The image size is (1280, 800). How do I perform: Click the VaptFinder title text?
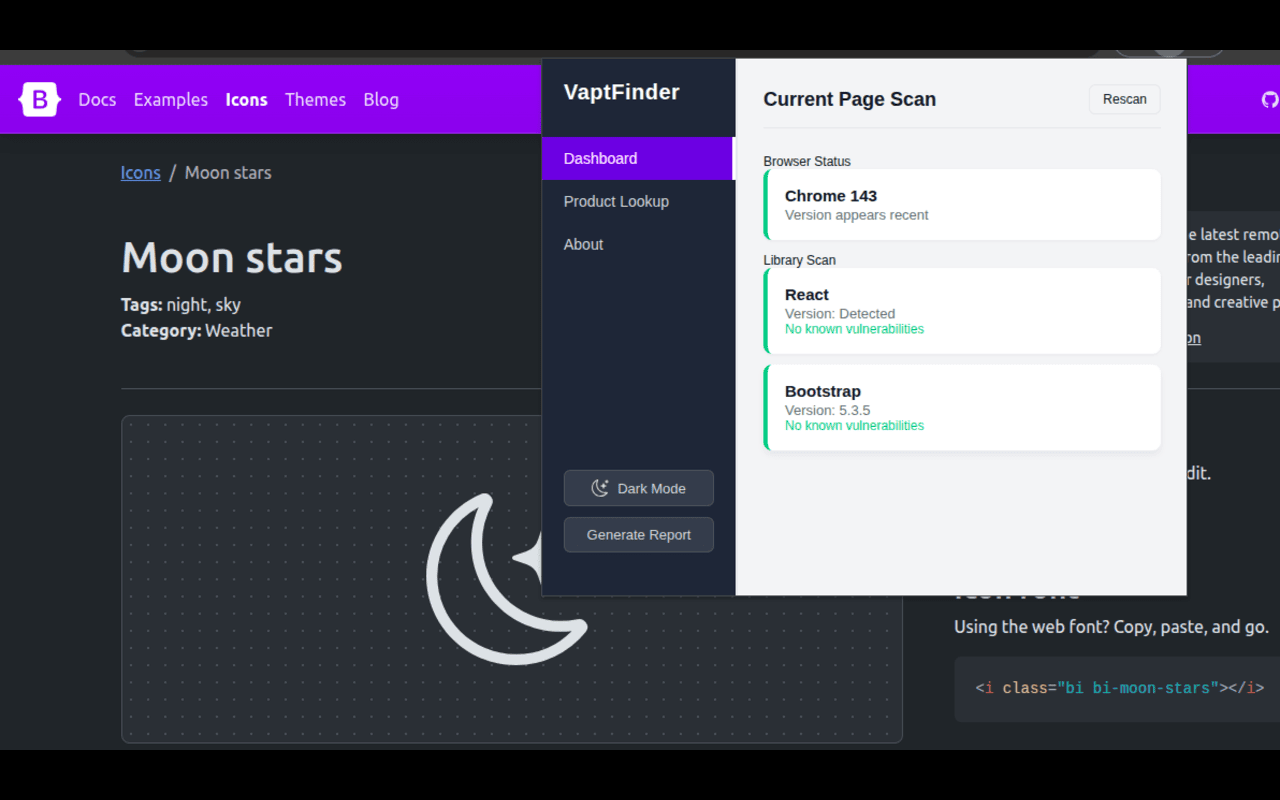pyautogui.click(x=622, y=92)
